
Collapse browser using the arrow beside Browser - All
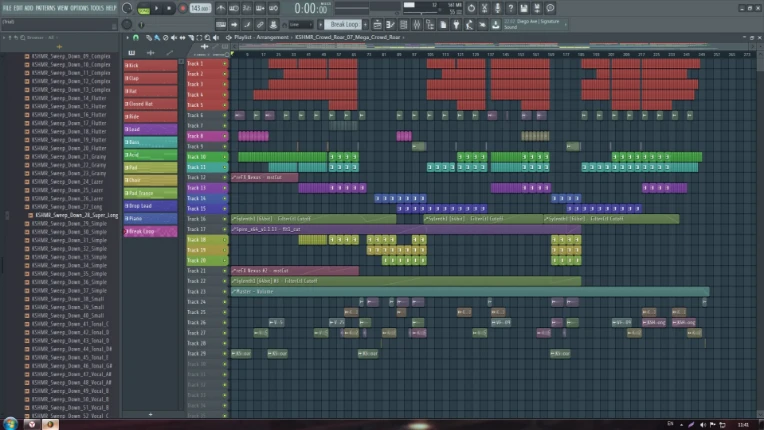4,37
